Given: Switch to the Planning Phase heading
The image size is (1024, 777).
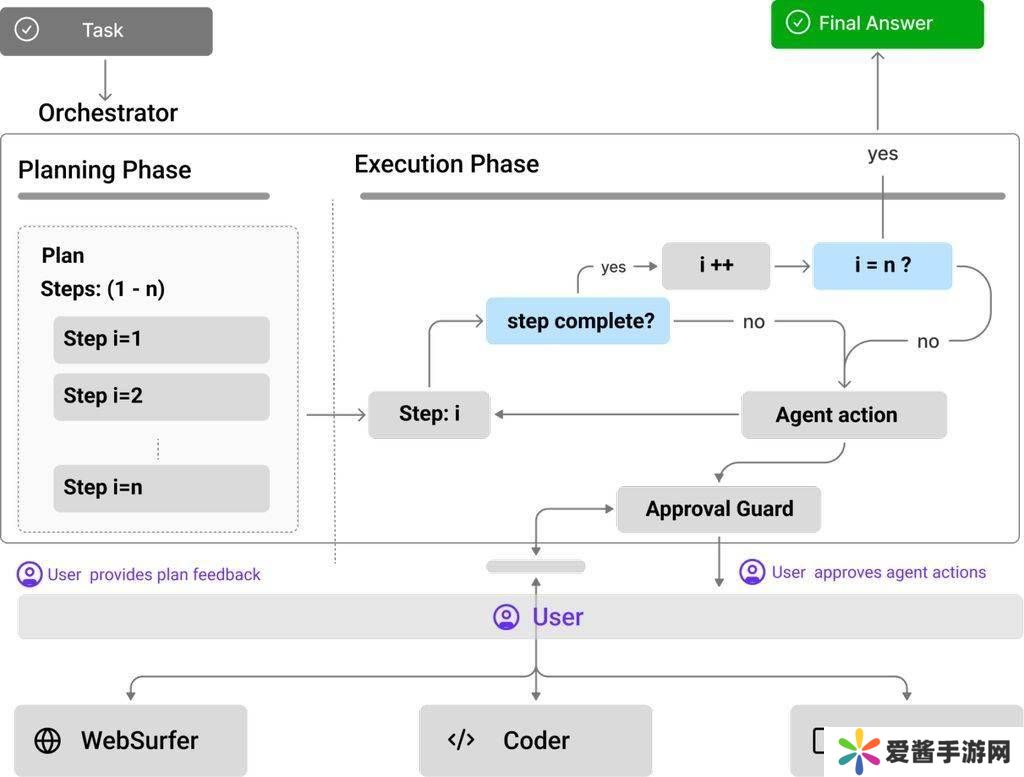Looking at the screenshot, I should (x=105, y=170).
